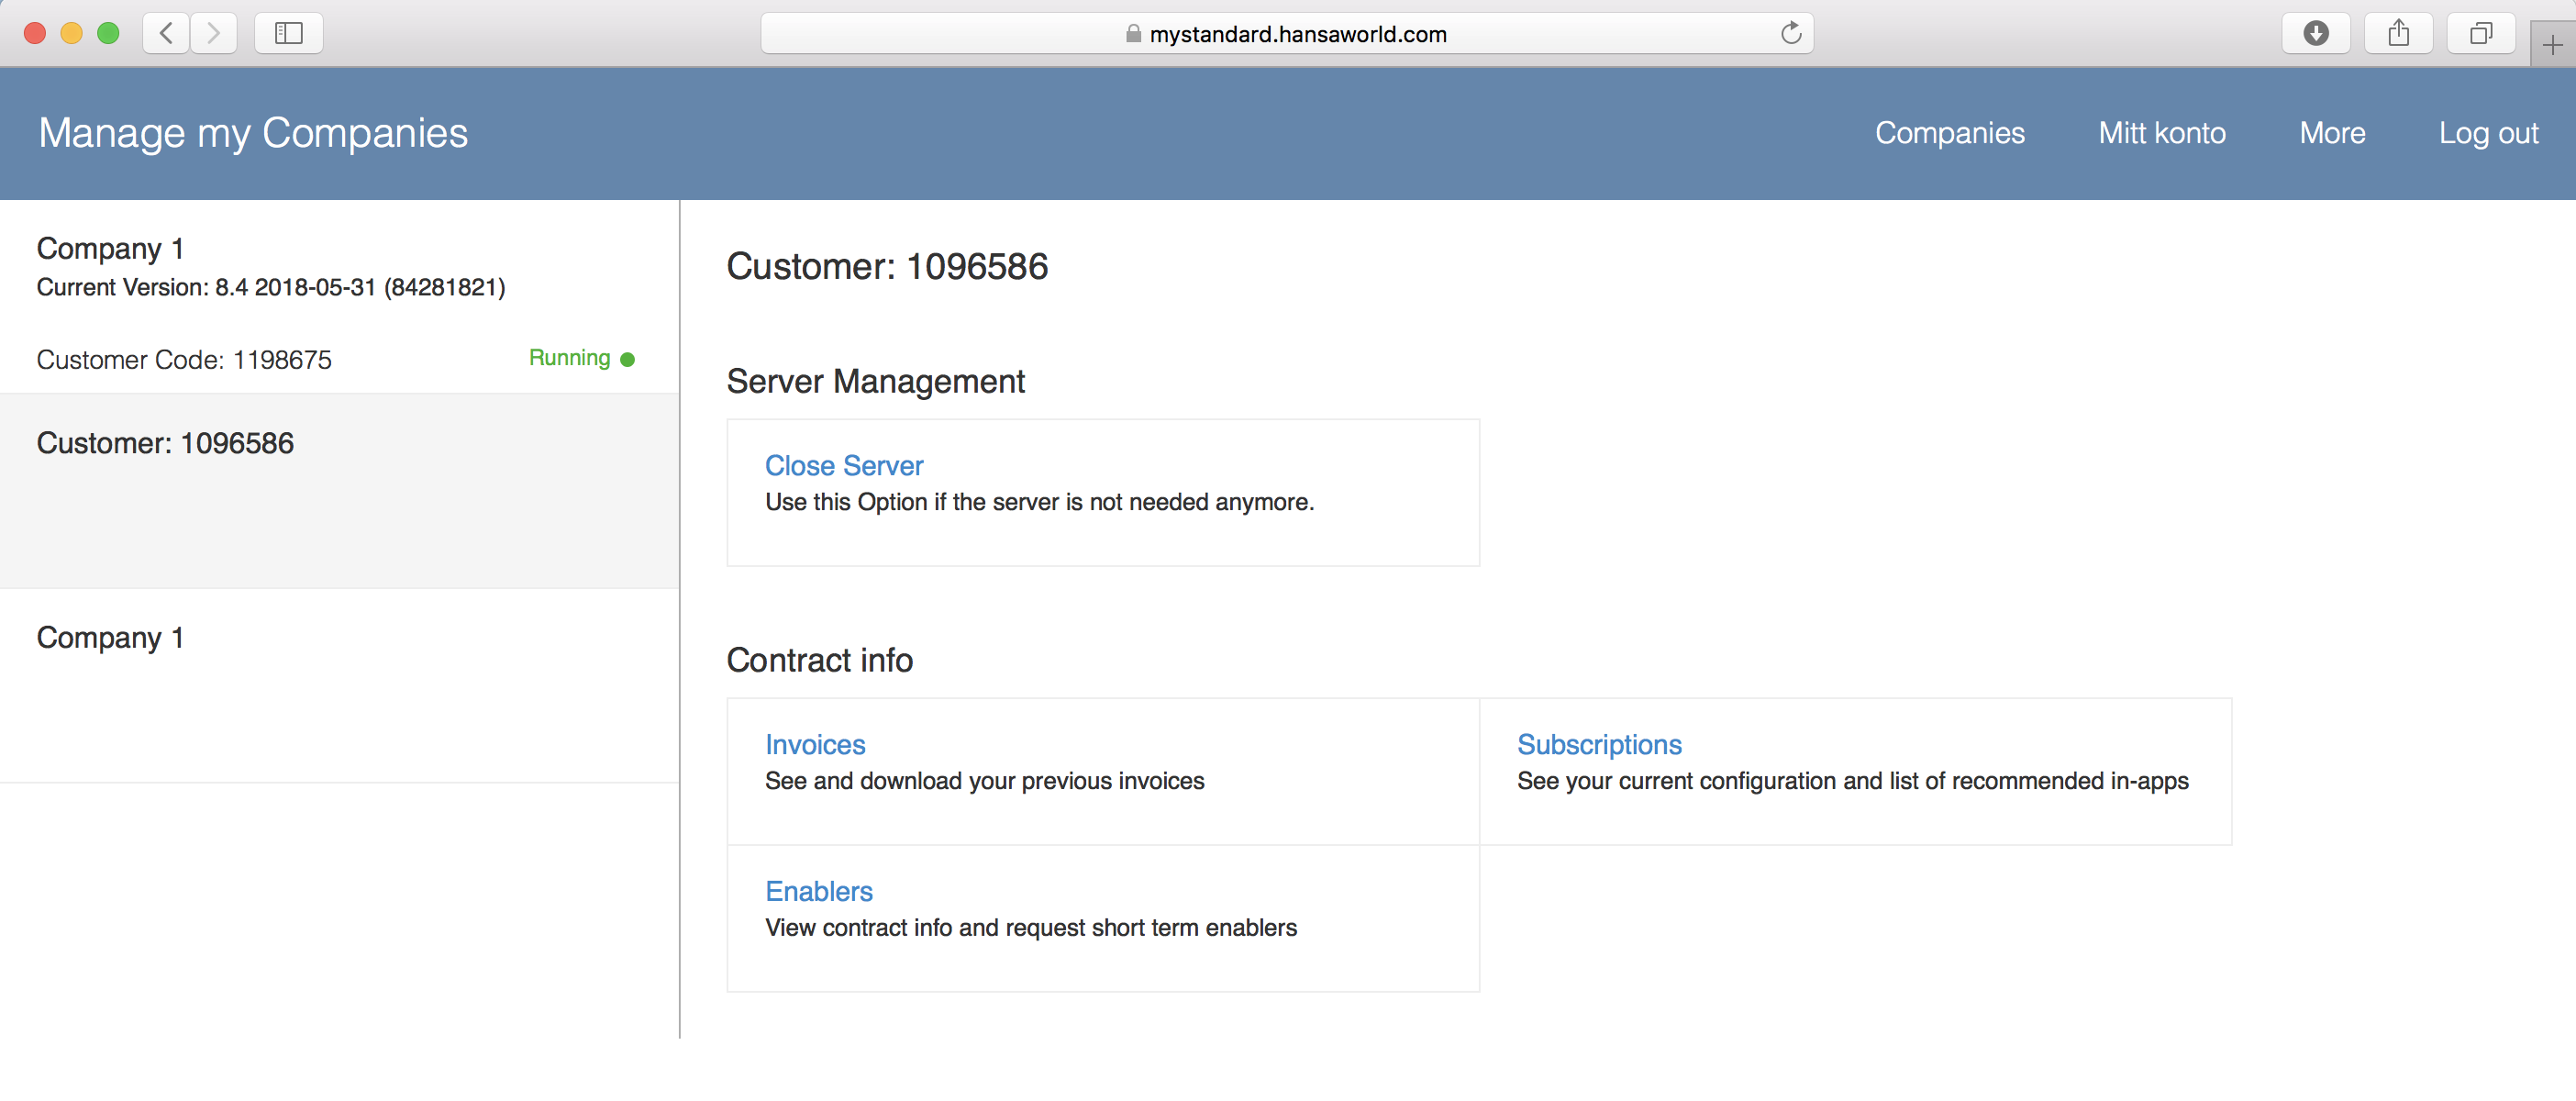
Task: Minimize window using yellow button
Action: (72, 34)
